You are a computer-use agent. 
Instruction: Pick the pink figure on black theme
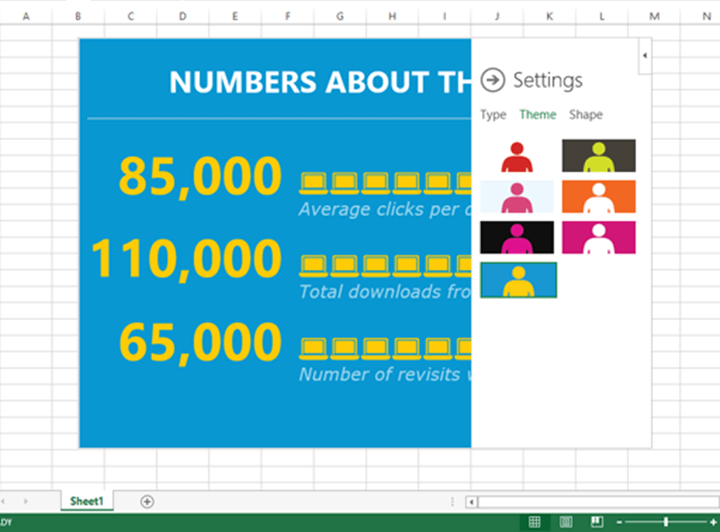pos(518,238)
